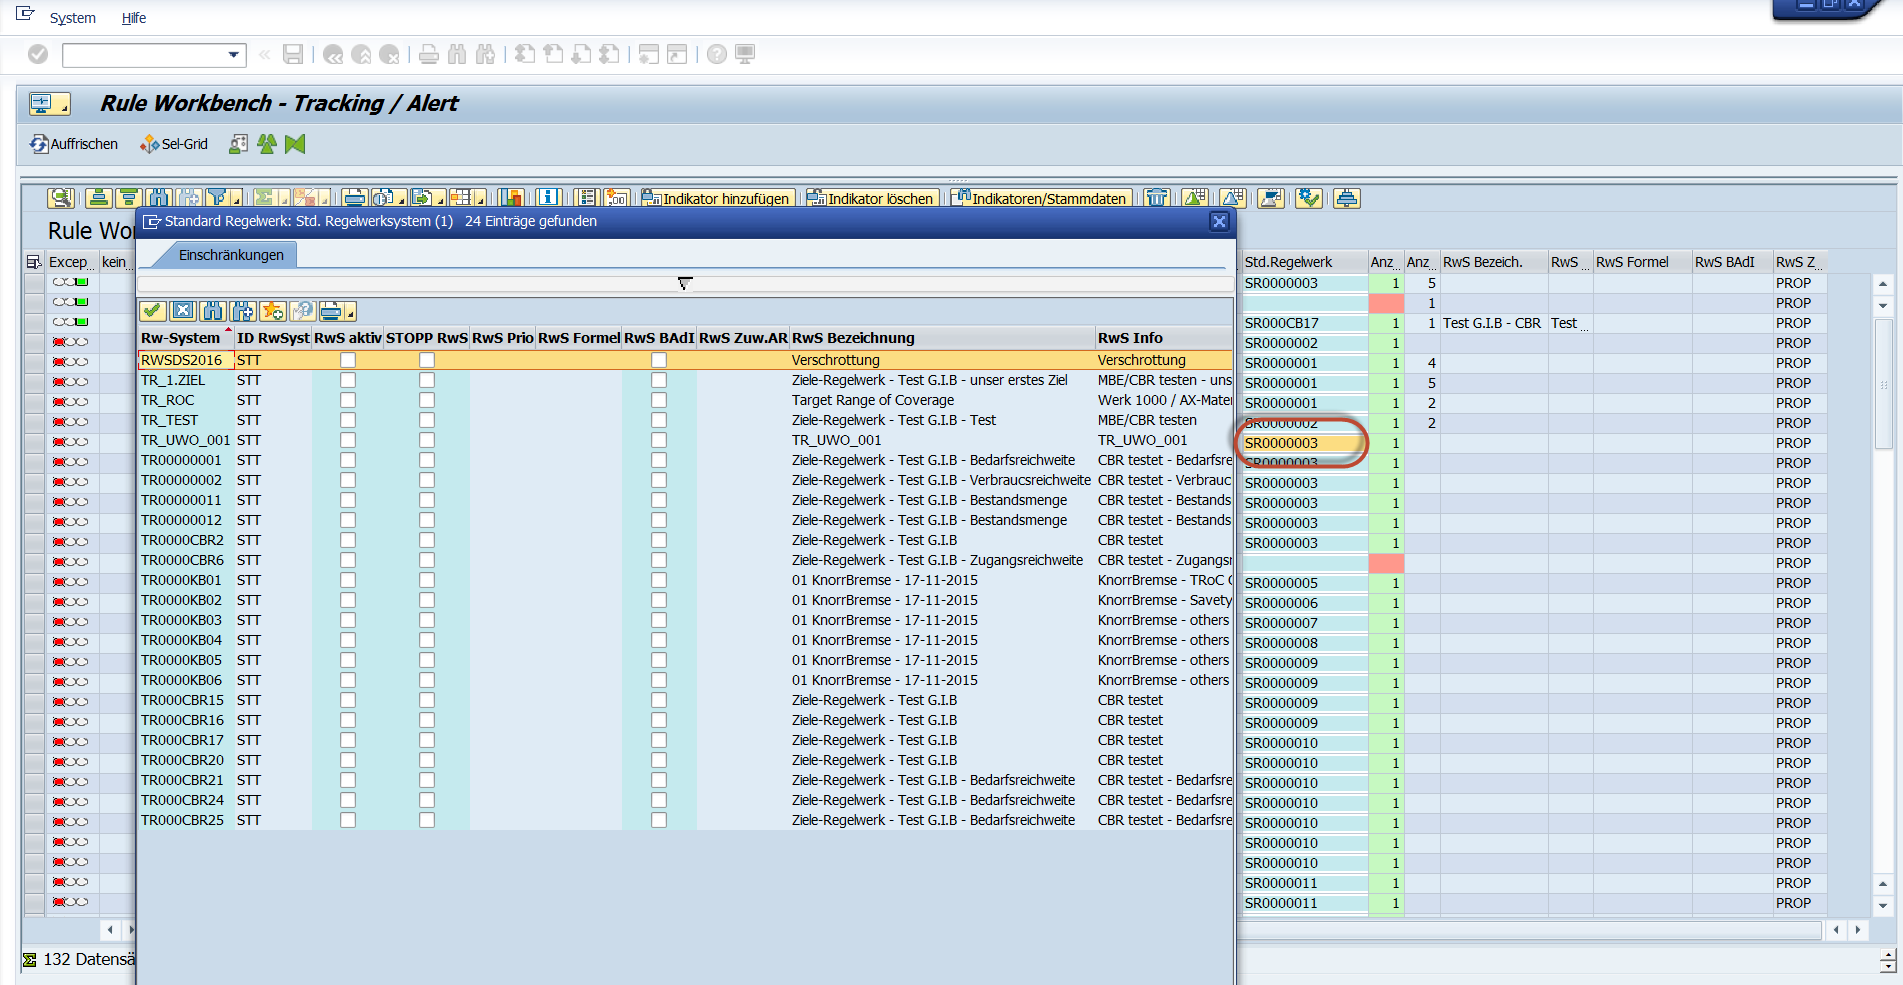This screenshot has width=1903, height=985.
Task: Click the Auffrischen refresh icon
Action: 40,144
